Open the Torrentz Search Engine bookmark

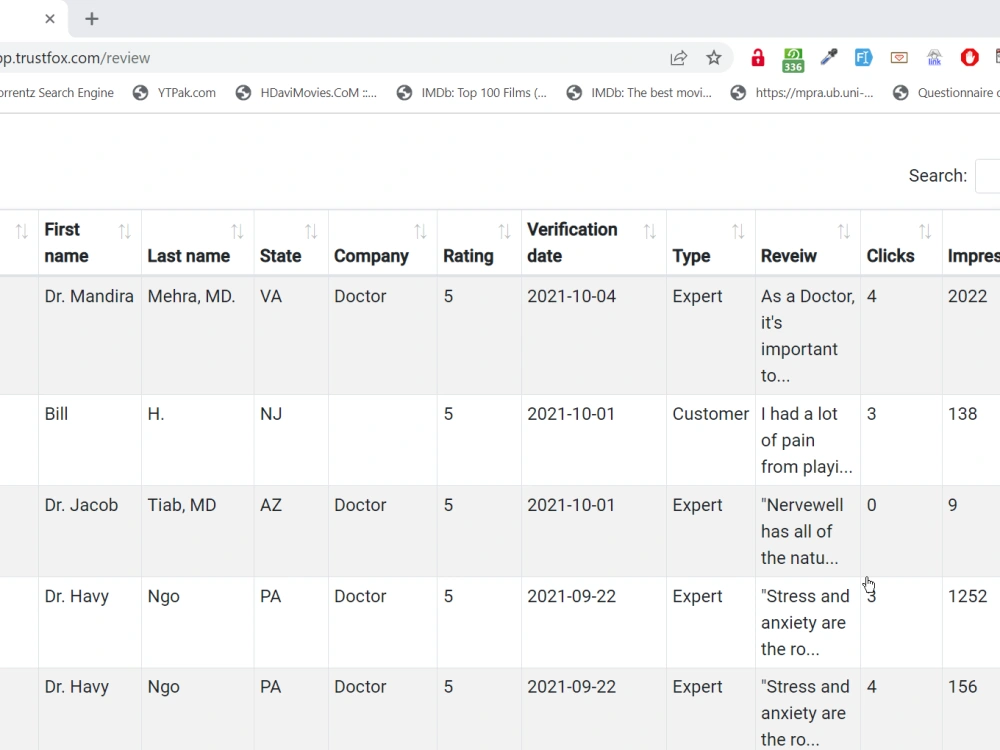click(x=55, y=92)
